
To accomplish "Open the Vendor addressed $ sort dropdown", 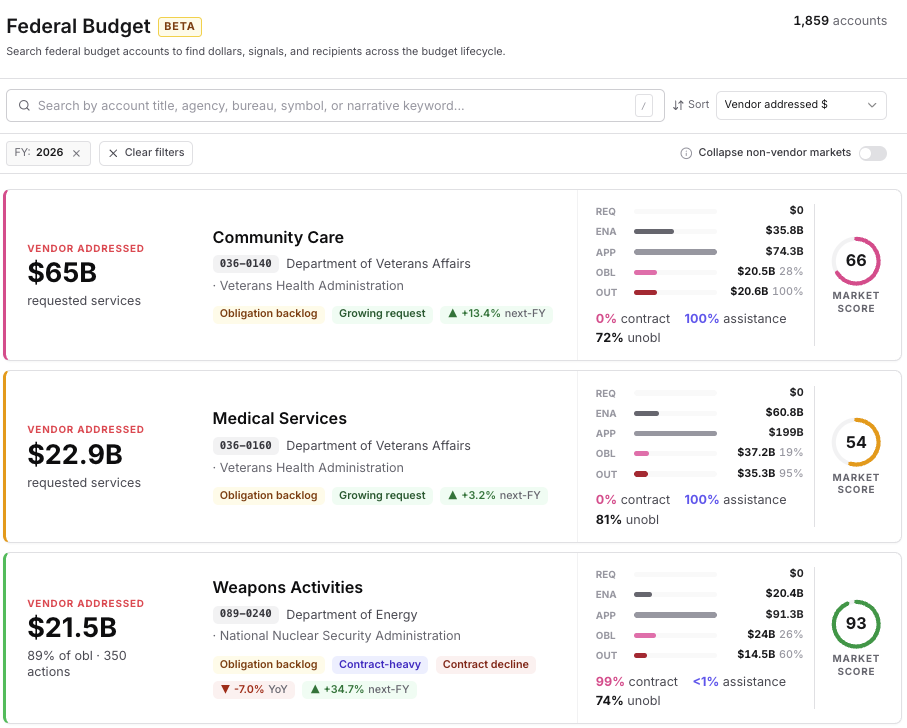I will [x=801, y=105].
